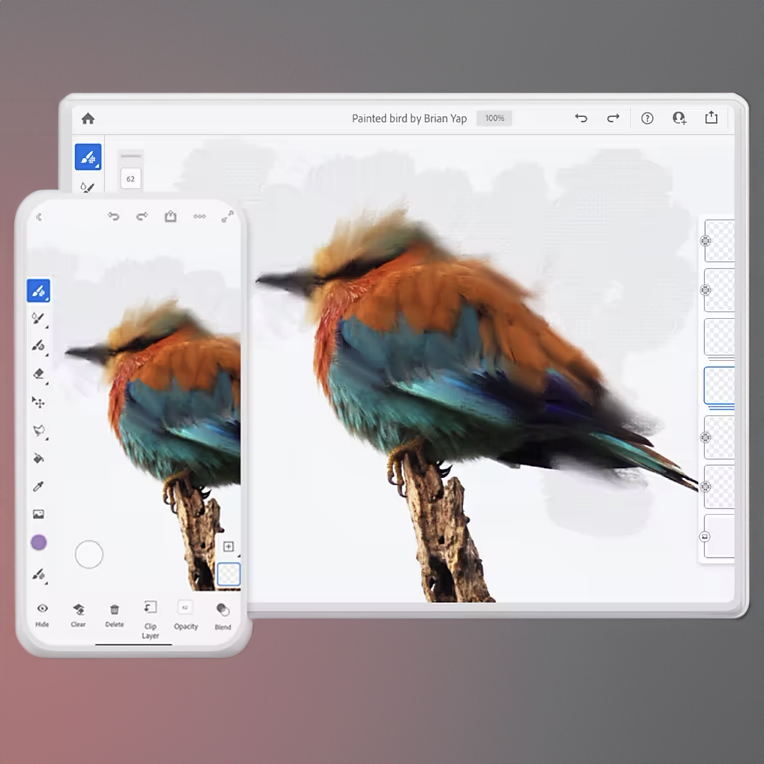Screen dimensions: 764x764
Task: Select the Vector brush tool on the phone
Action: click(x=38, y=345)
